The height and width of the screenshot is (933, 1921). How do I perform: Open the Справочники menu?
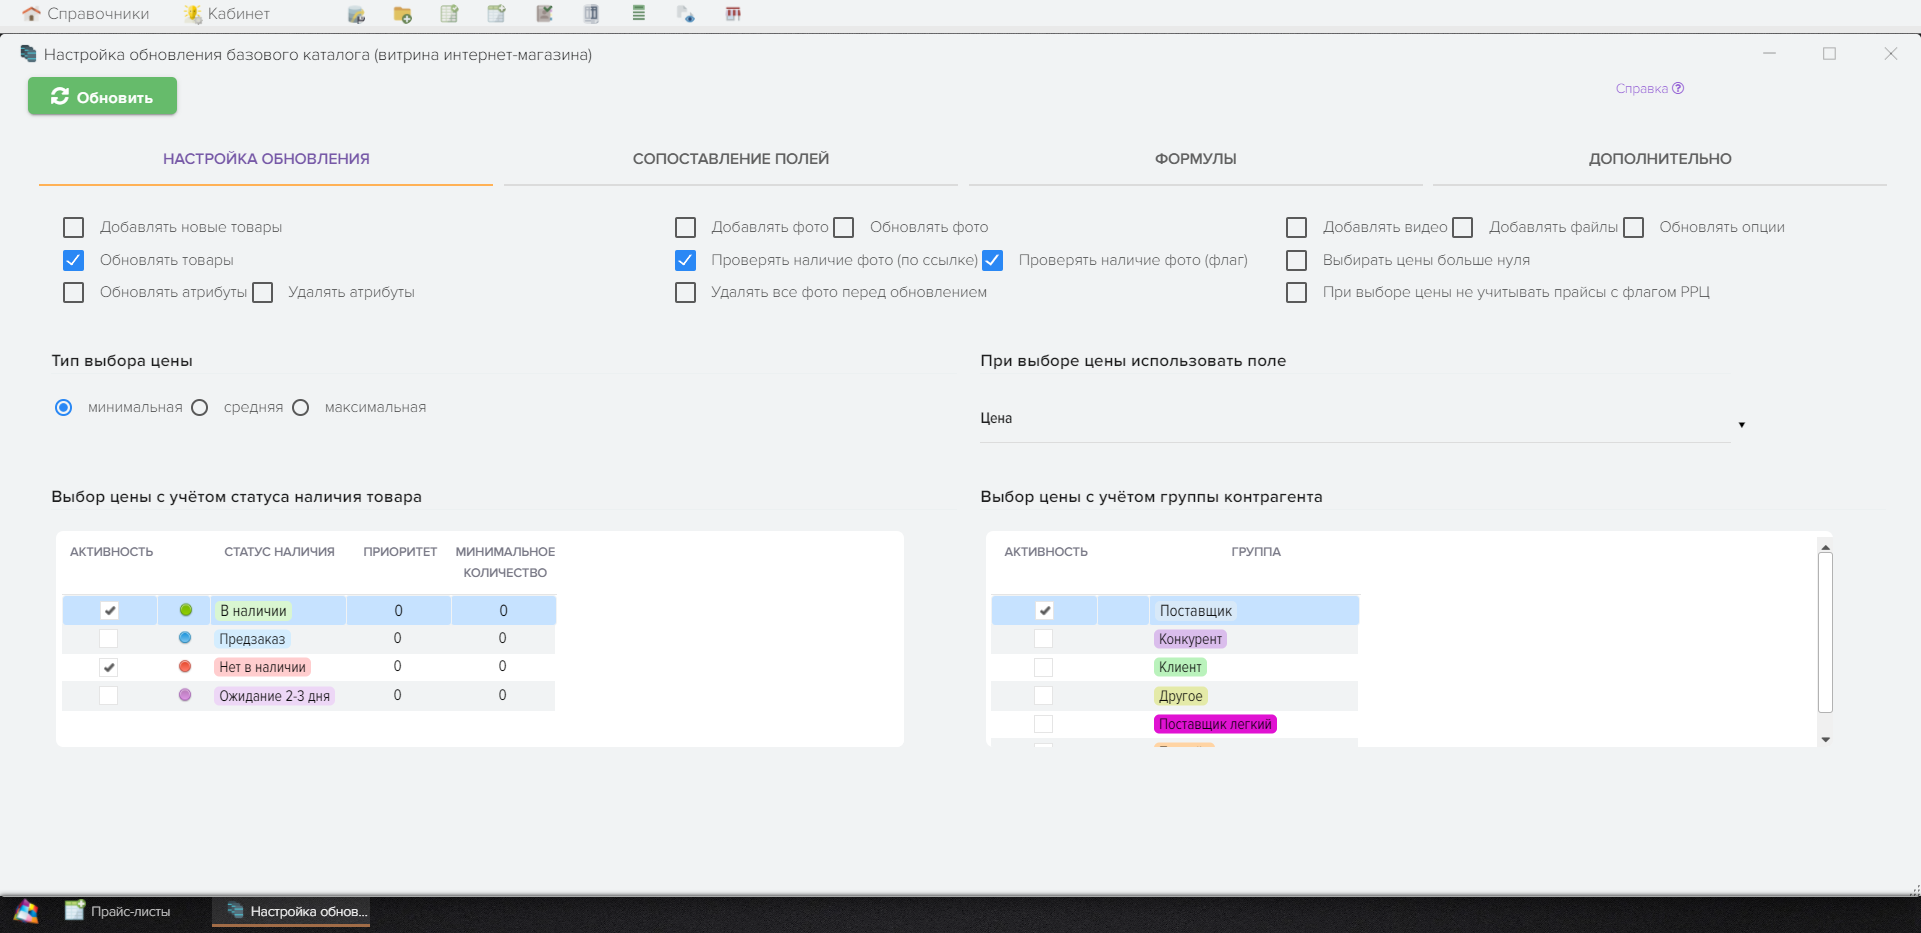click(x=86, y=14)
